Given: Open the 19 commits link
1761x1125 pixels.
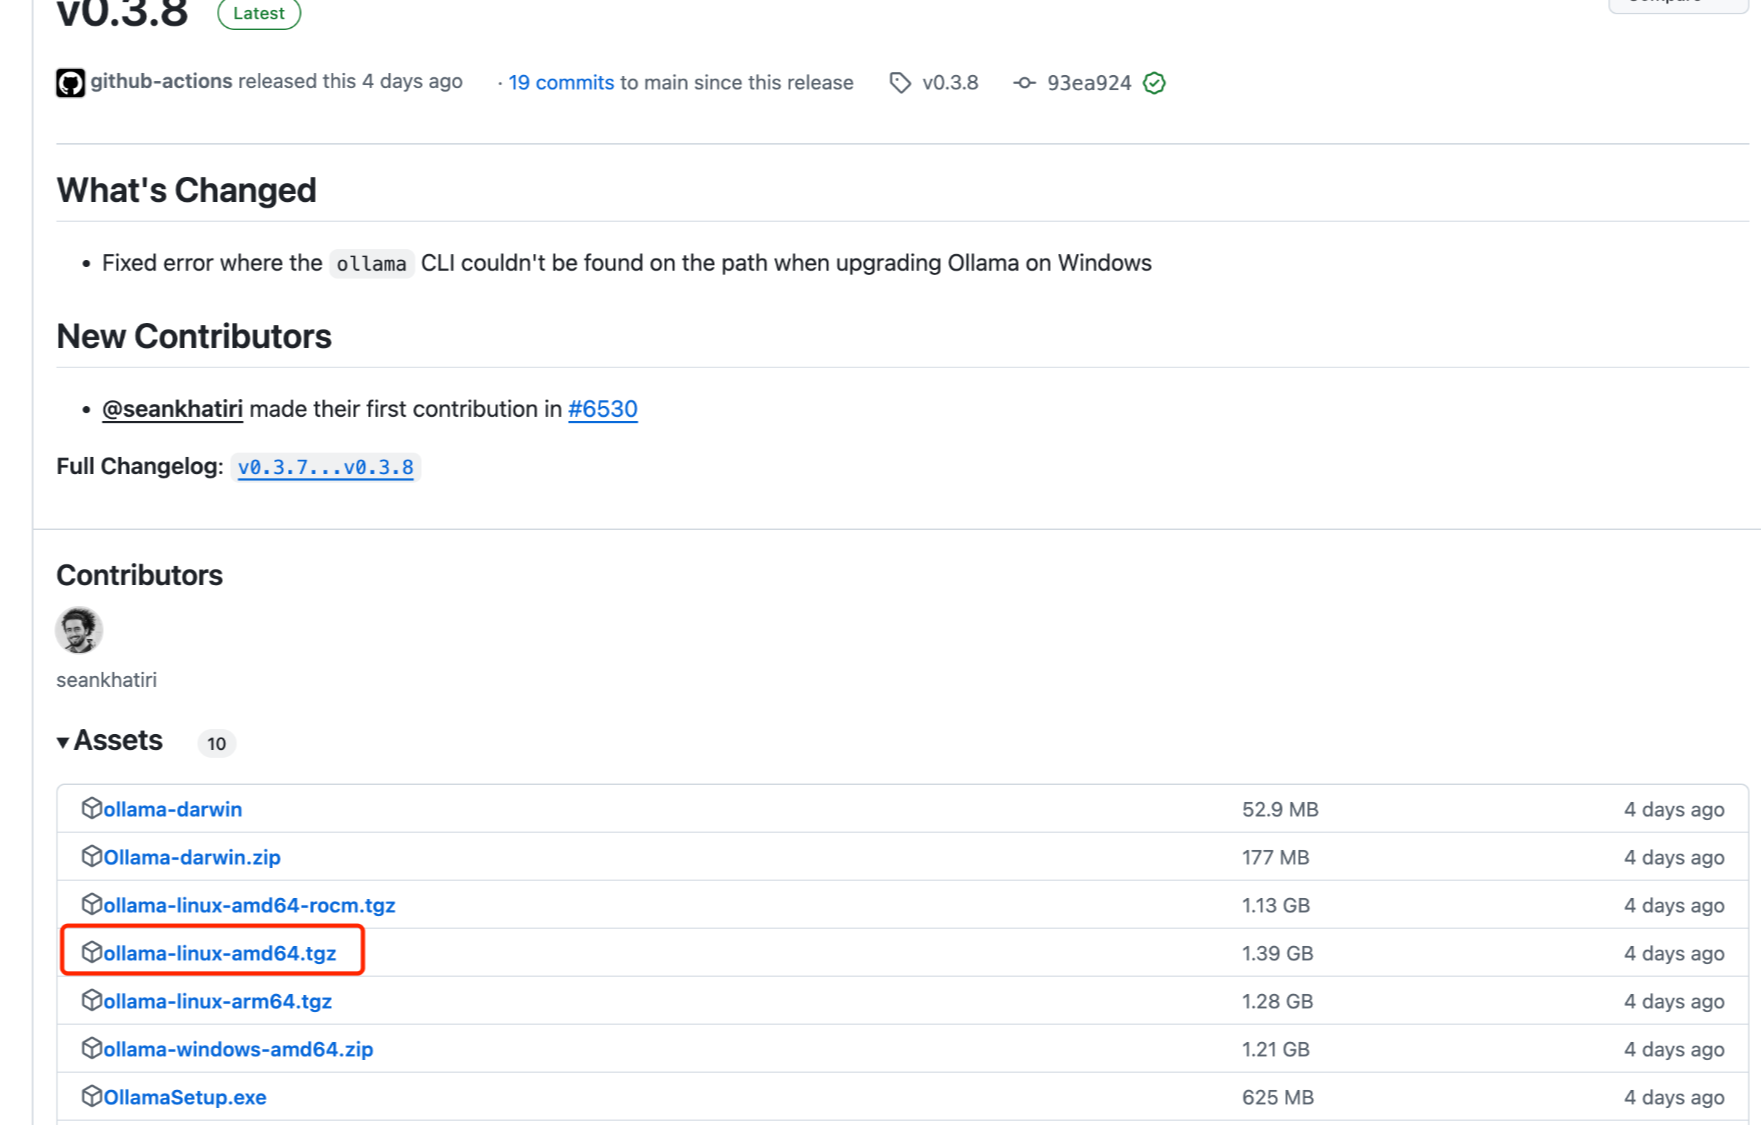Looking at the screenshot, I should click(561, 83).
